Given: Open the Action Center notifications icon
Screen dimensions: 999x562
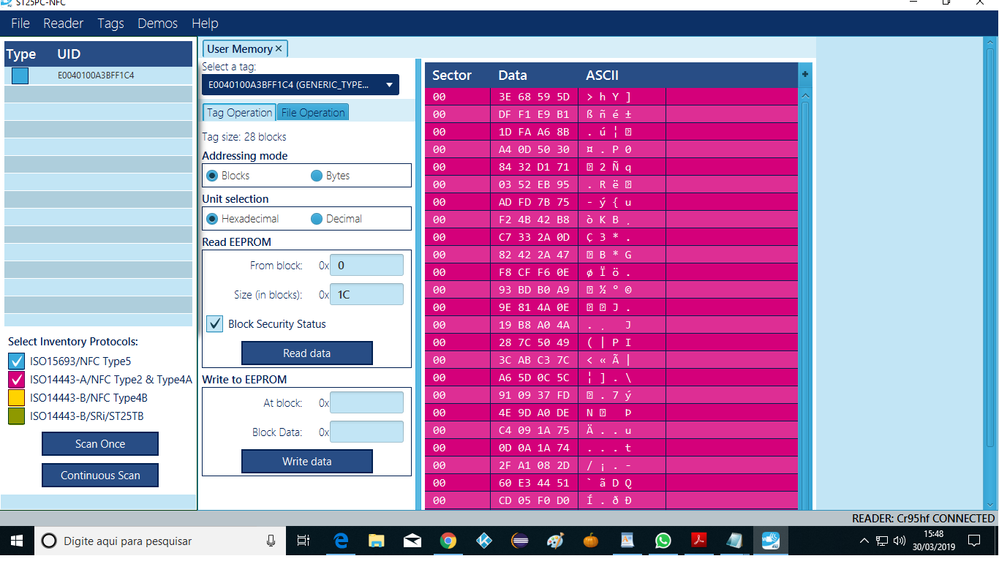Looking at the screenshot, I should pos(974,541).
